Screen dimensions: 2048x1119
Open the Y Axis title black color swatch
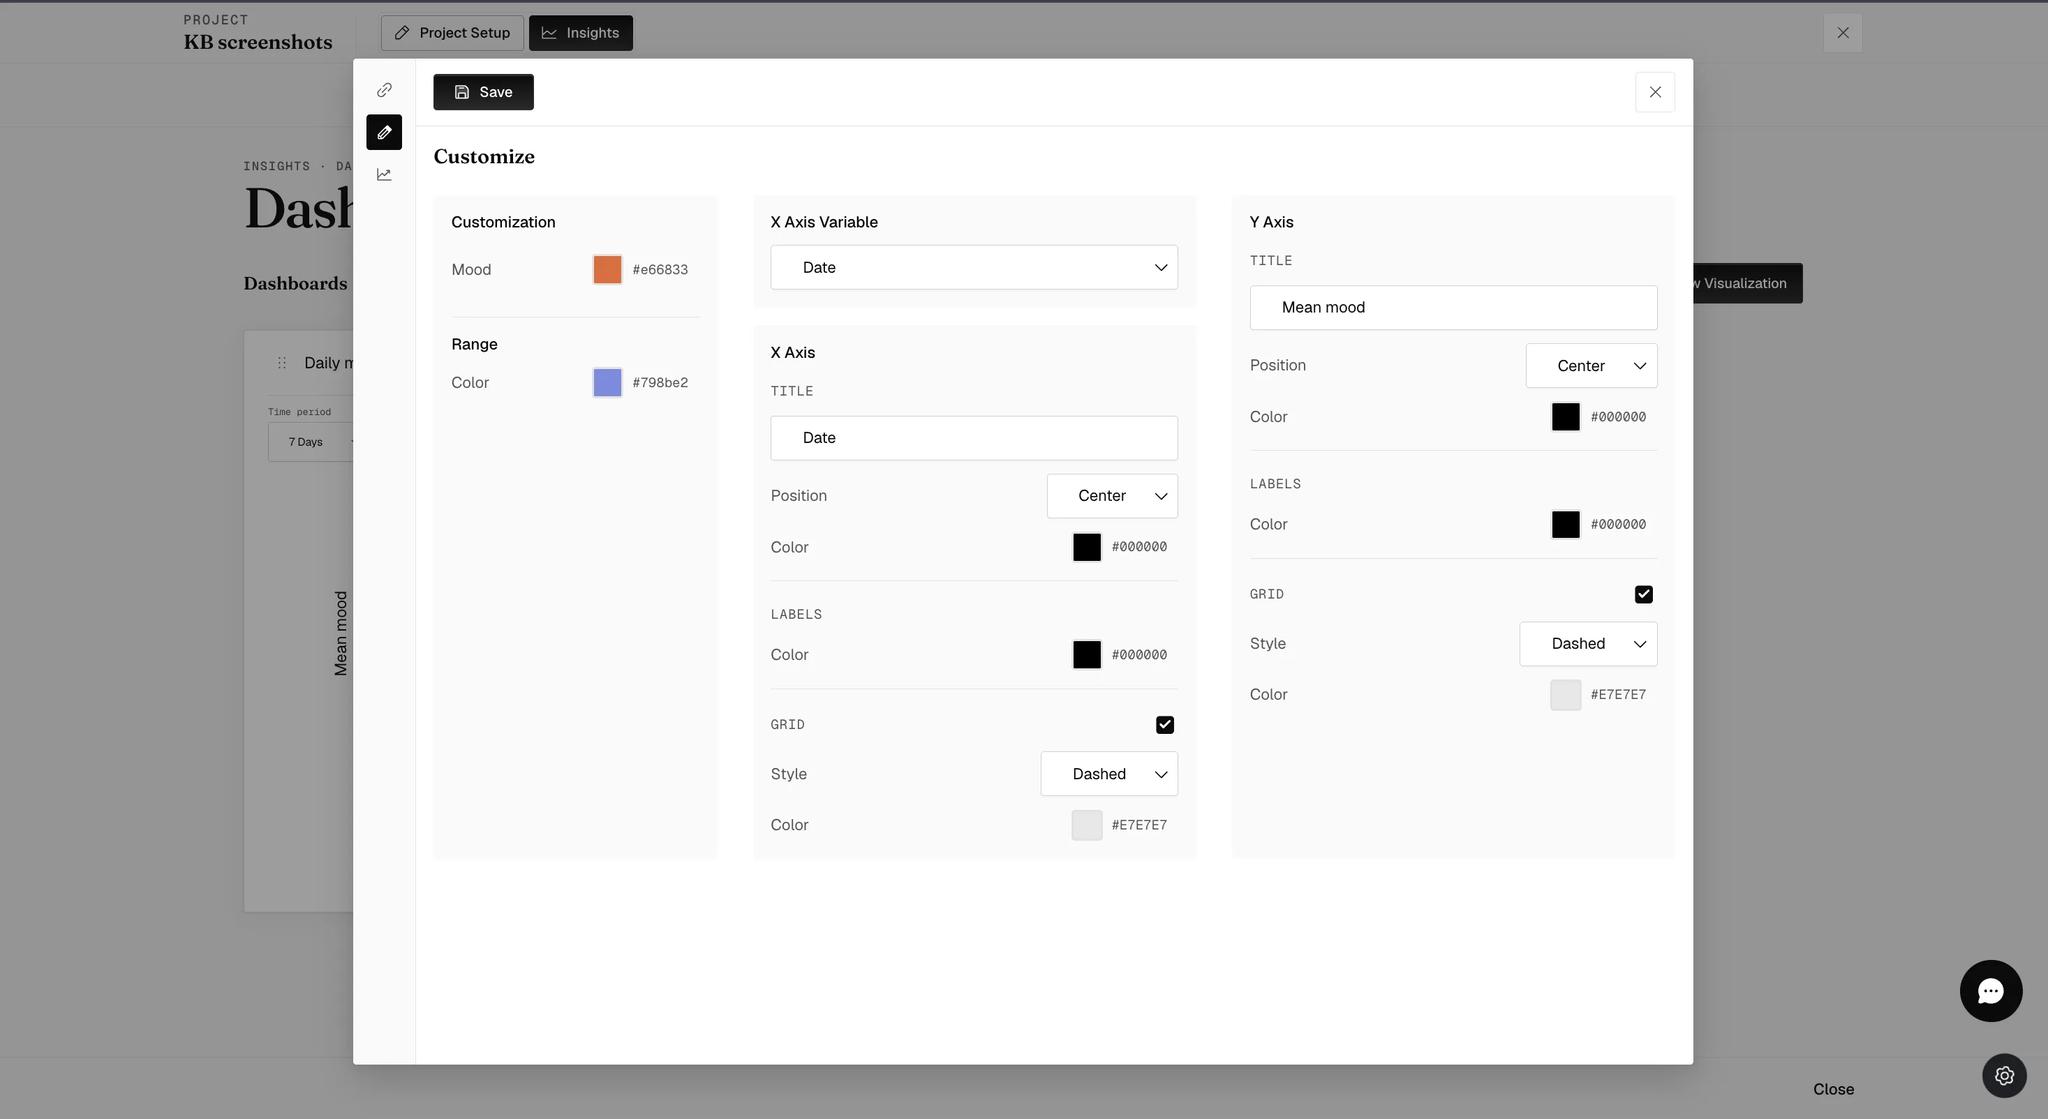pos(1566,417)
